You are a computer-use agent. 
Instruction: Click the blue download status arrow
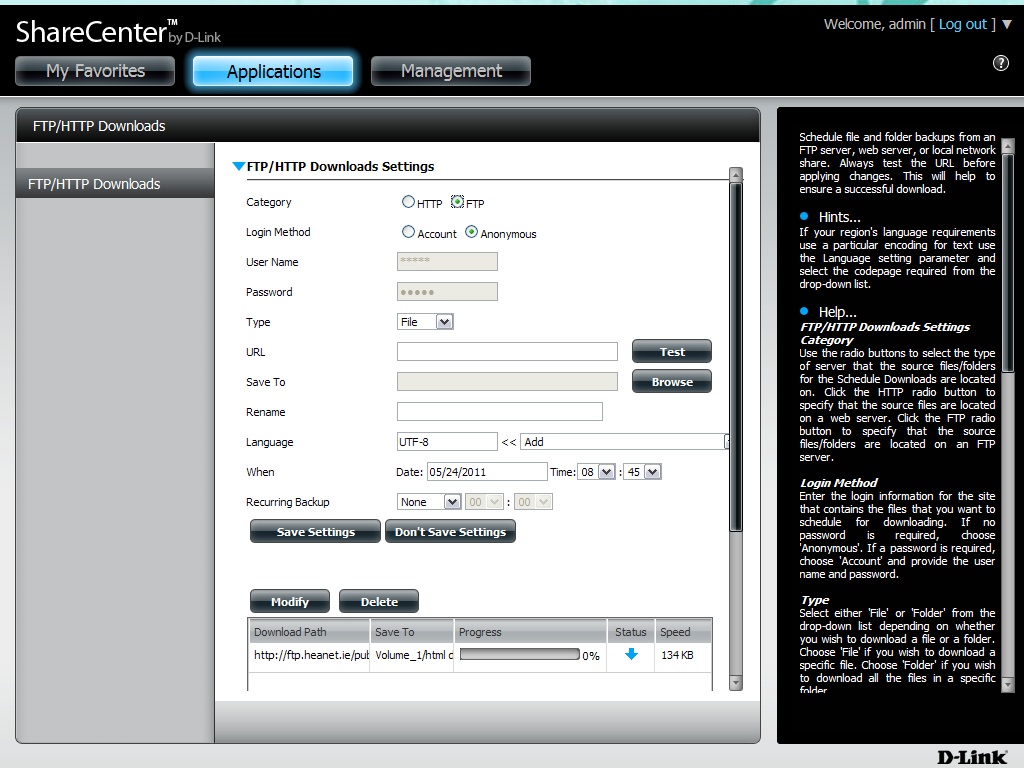click(631, 654)
